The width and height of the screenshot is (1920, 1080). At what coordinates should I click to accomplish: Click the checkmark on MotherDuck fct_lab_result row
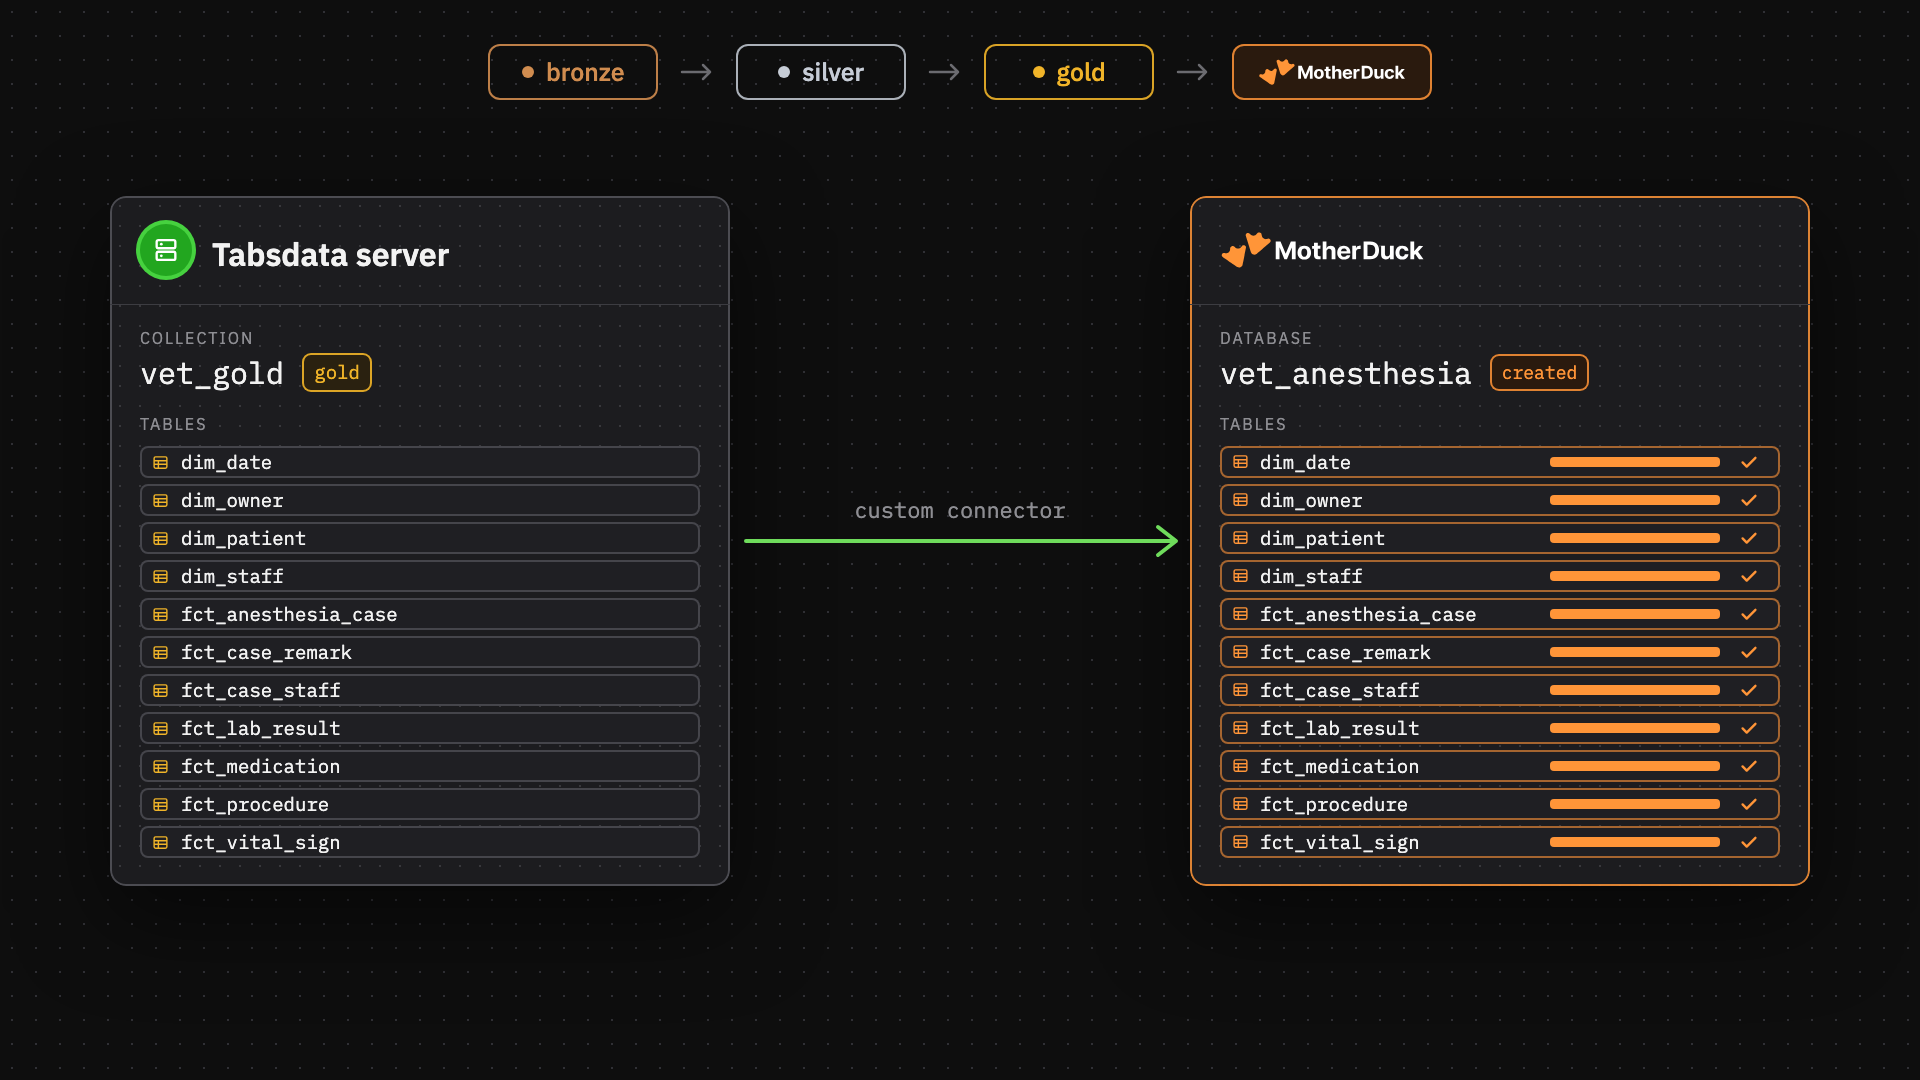point(1749,728)
